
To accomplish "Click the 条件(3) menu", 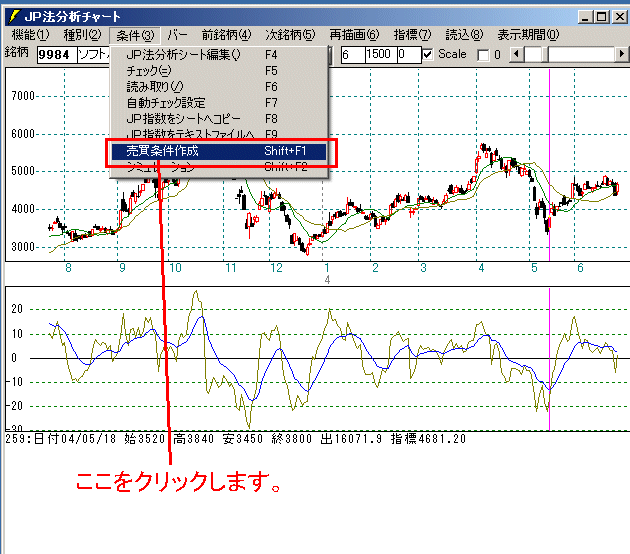I will tap(135, 36).
